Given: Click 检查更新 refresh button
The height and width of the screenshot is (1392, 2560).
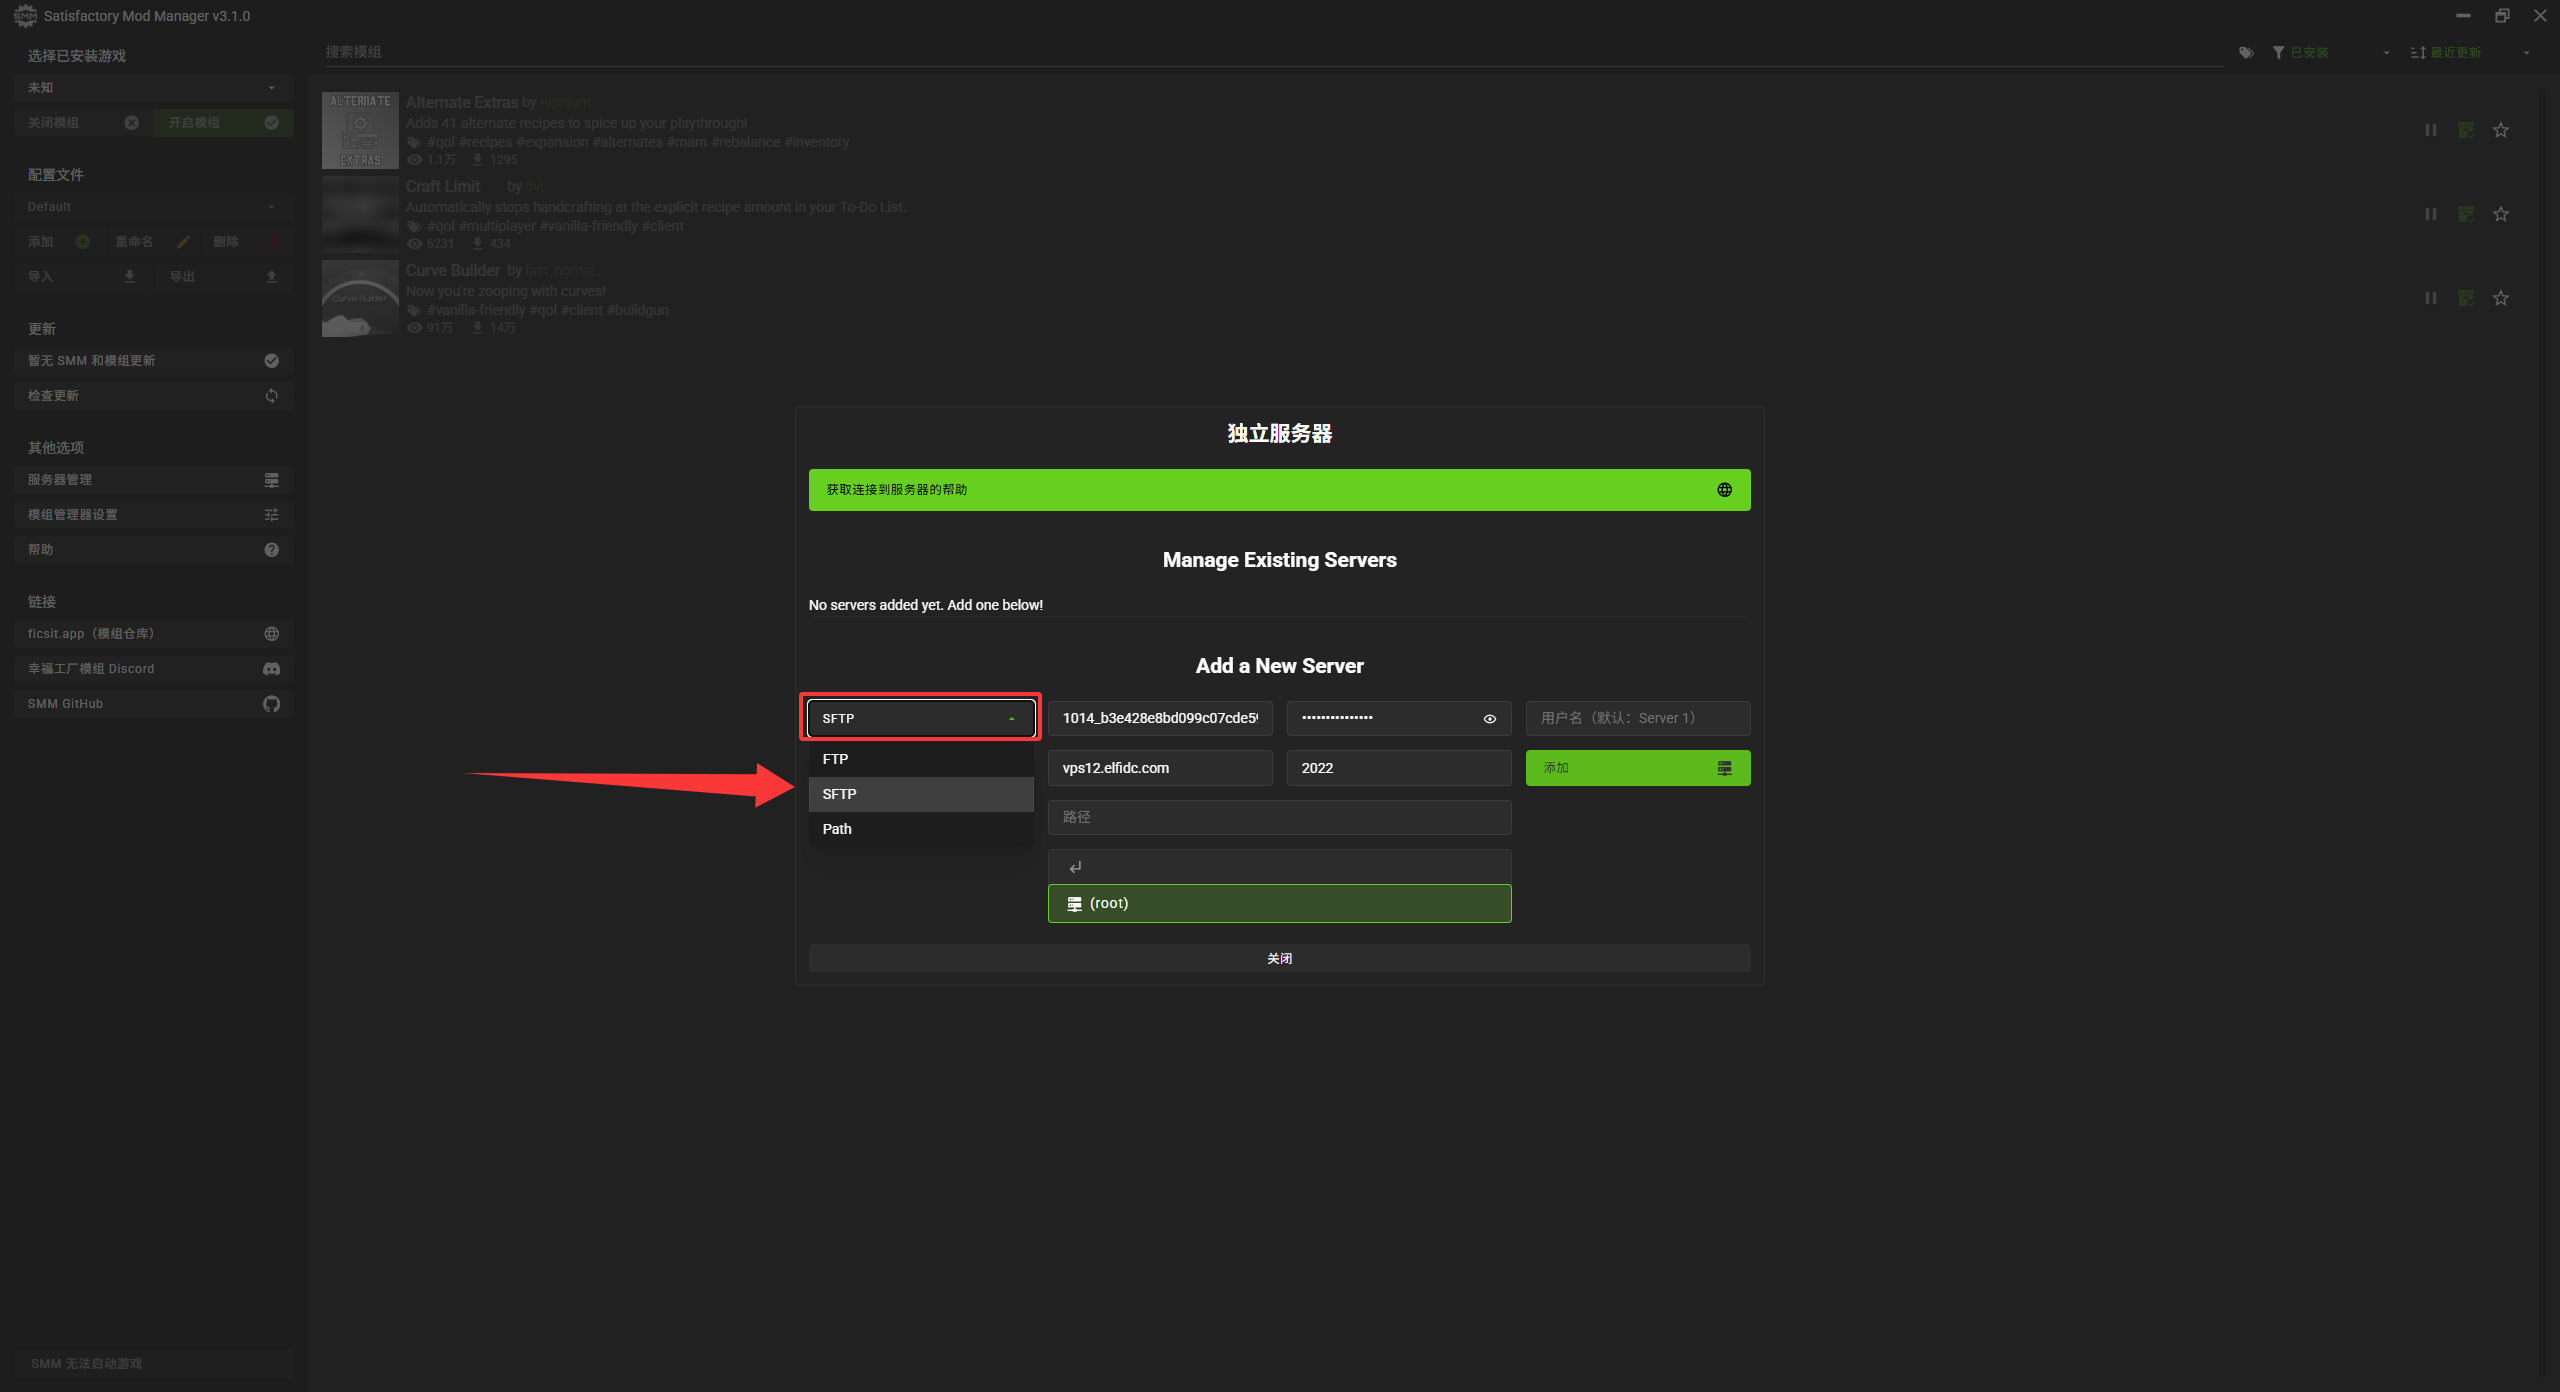Looking at the screenshot, I should [x=153, y=396].
